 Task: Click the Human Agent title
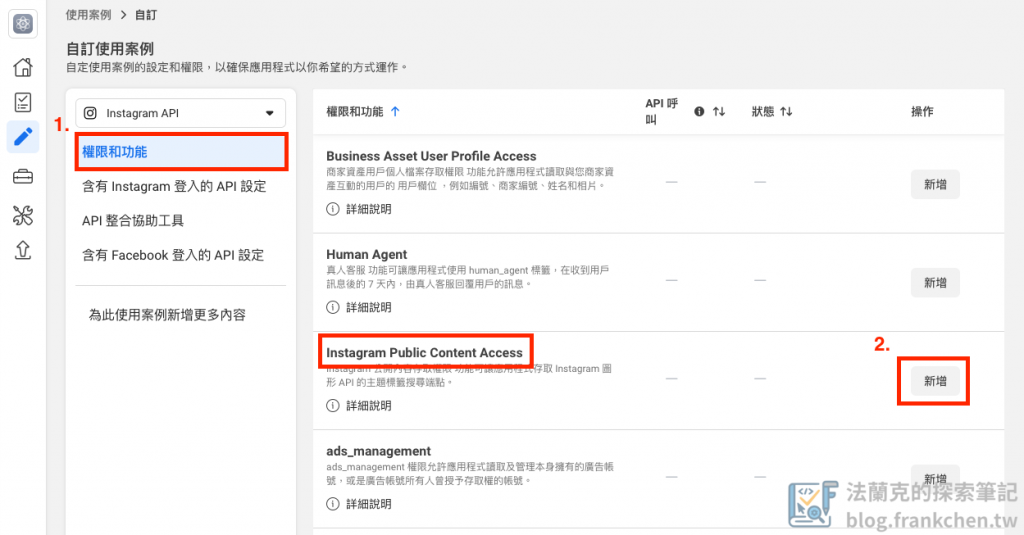366,254
